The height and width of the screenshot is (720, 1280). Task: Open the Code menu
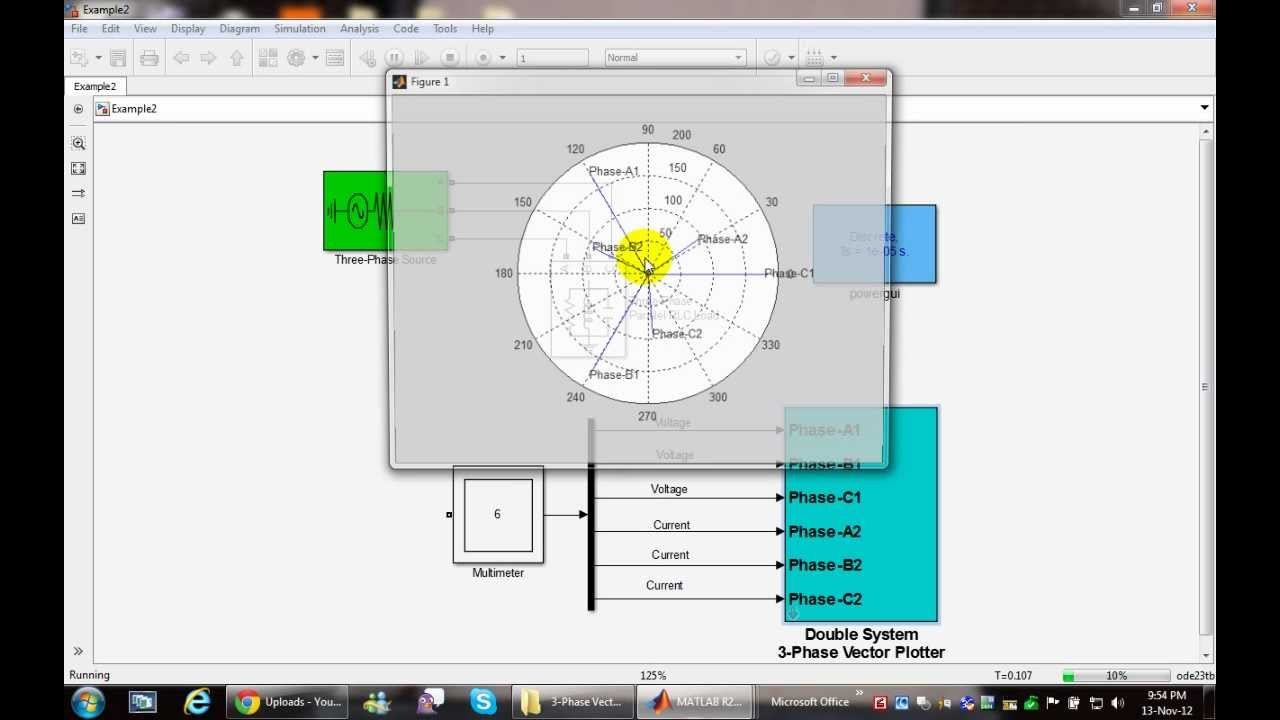click(x=406, y=29)
